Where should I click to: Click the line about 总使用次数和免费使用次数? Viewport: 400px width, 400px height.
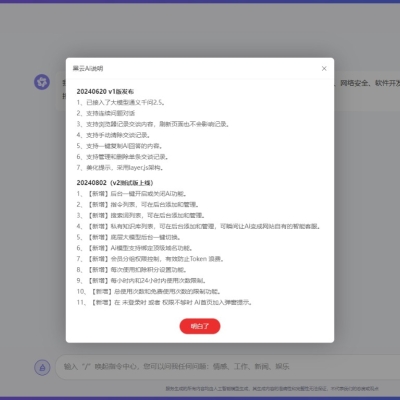(x=149, y=292)
